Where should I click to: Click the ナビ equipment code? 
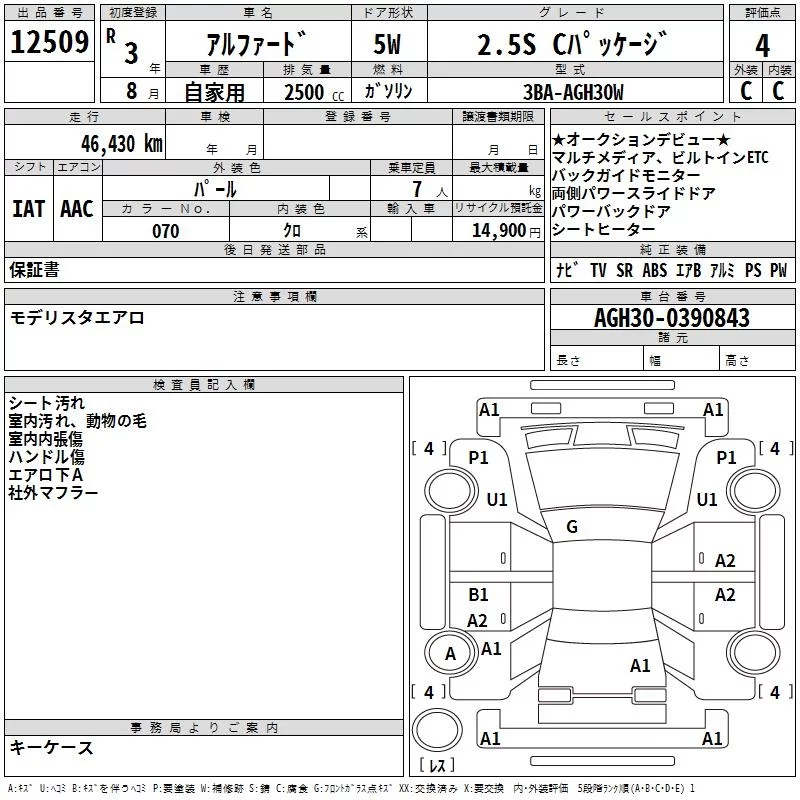566,270
